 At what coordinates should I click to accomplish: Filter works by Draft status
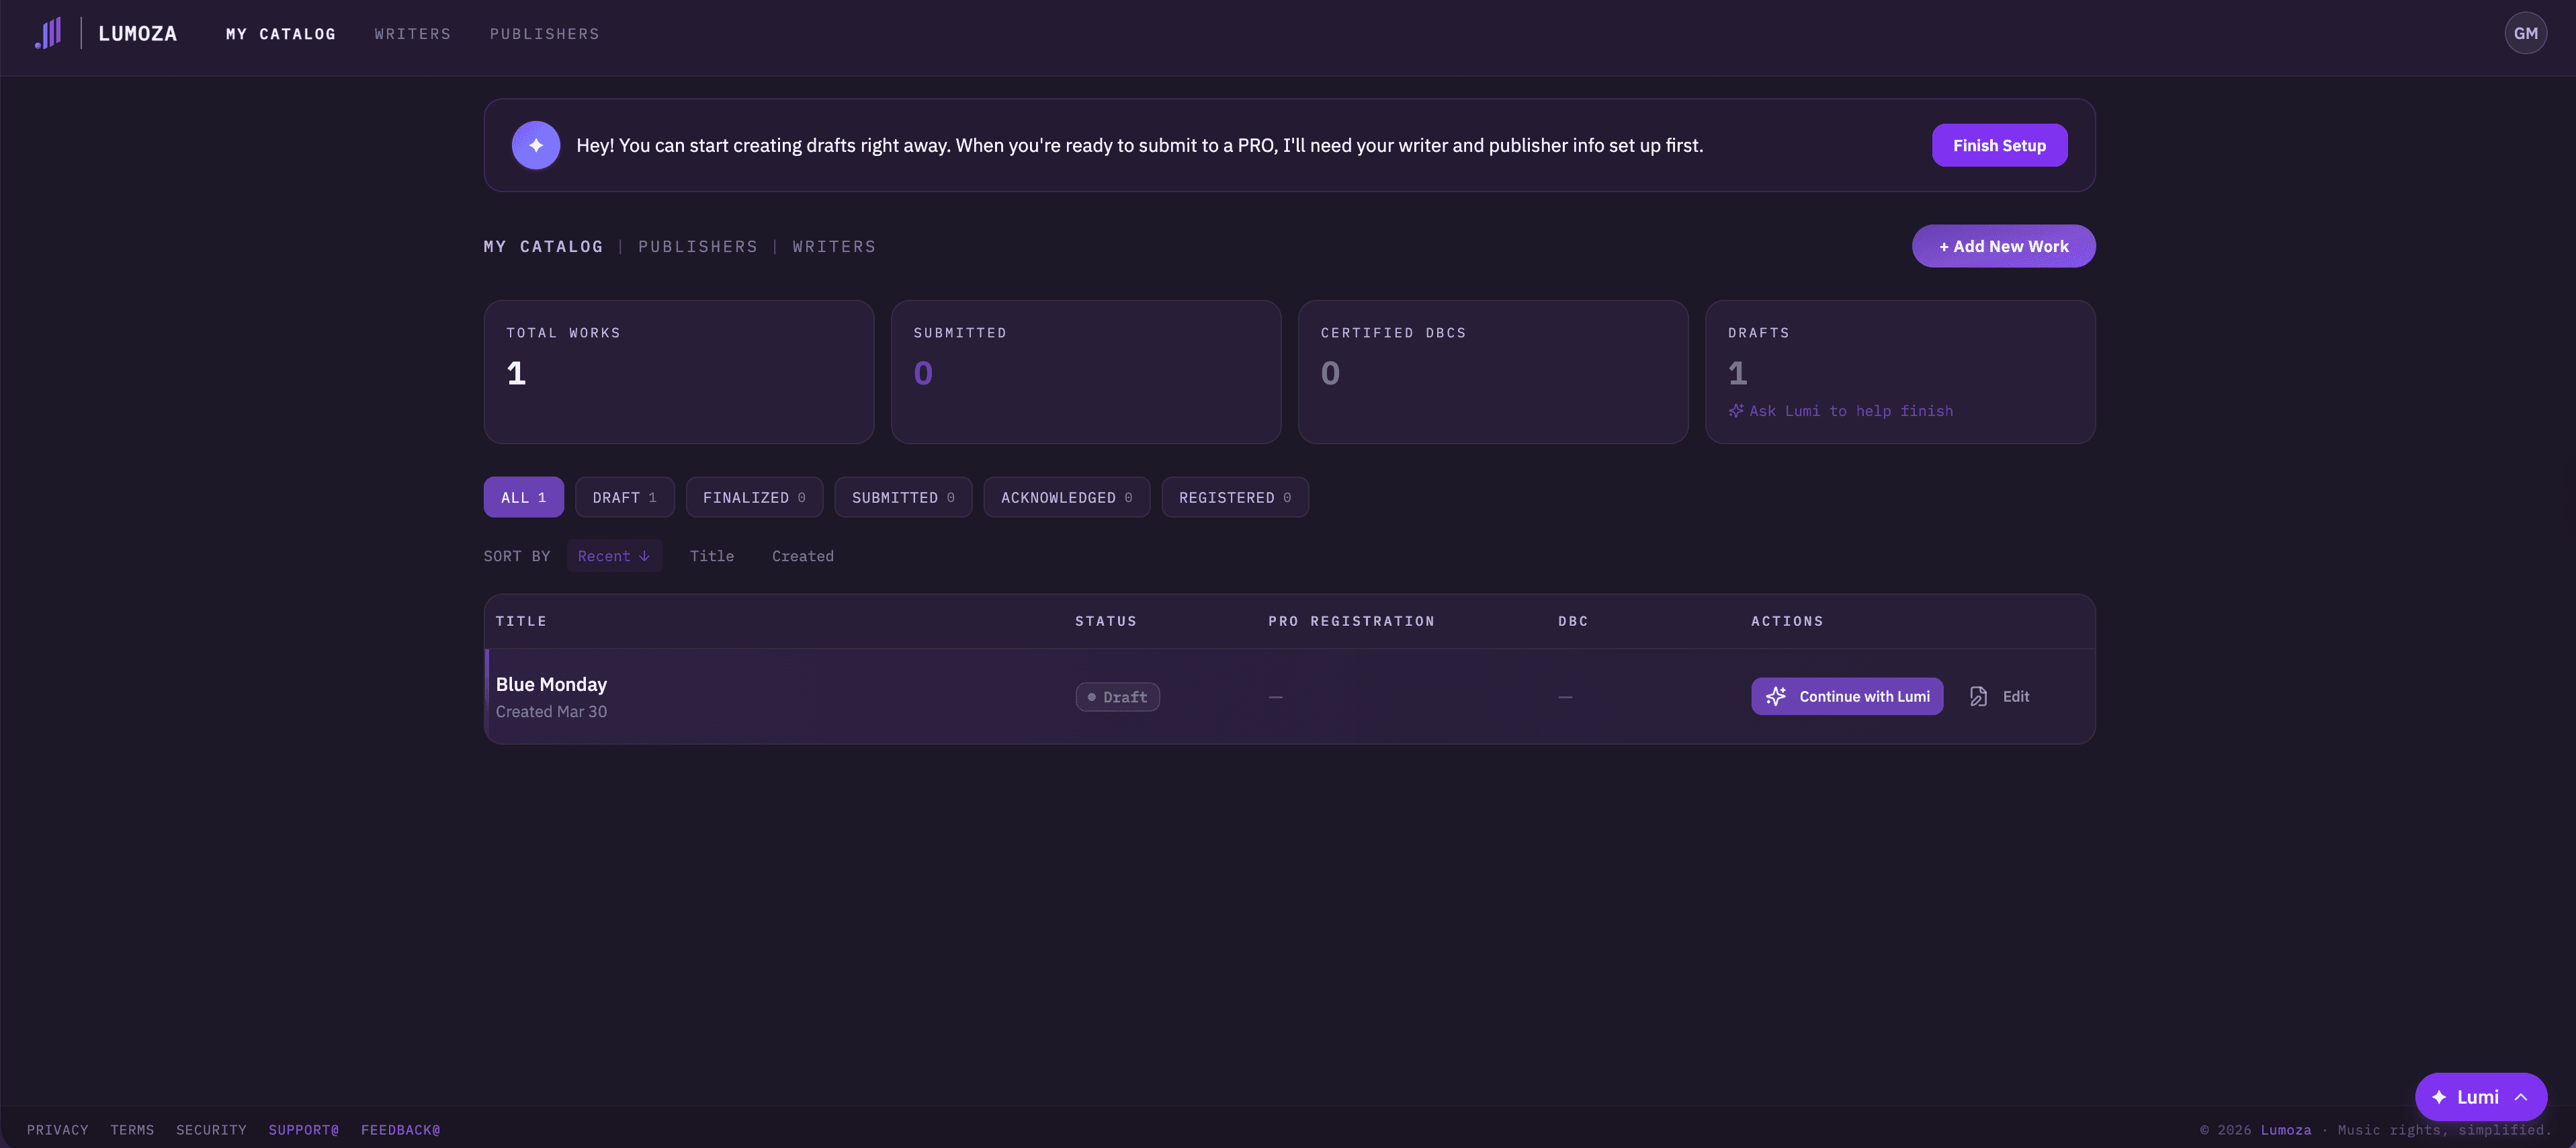point(624,497)
